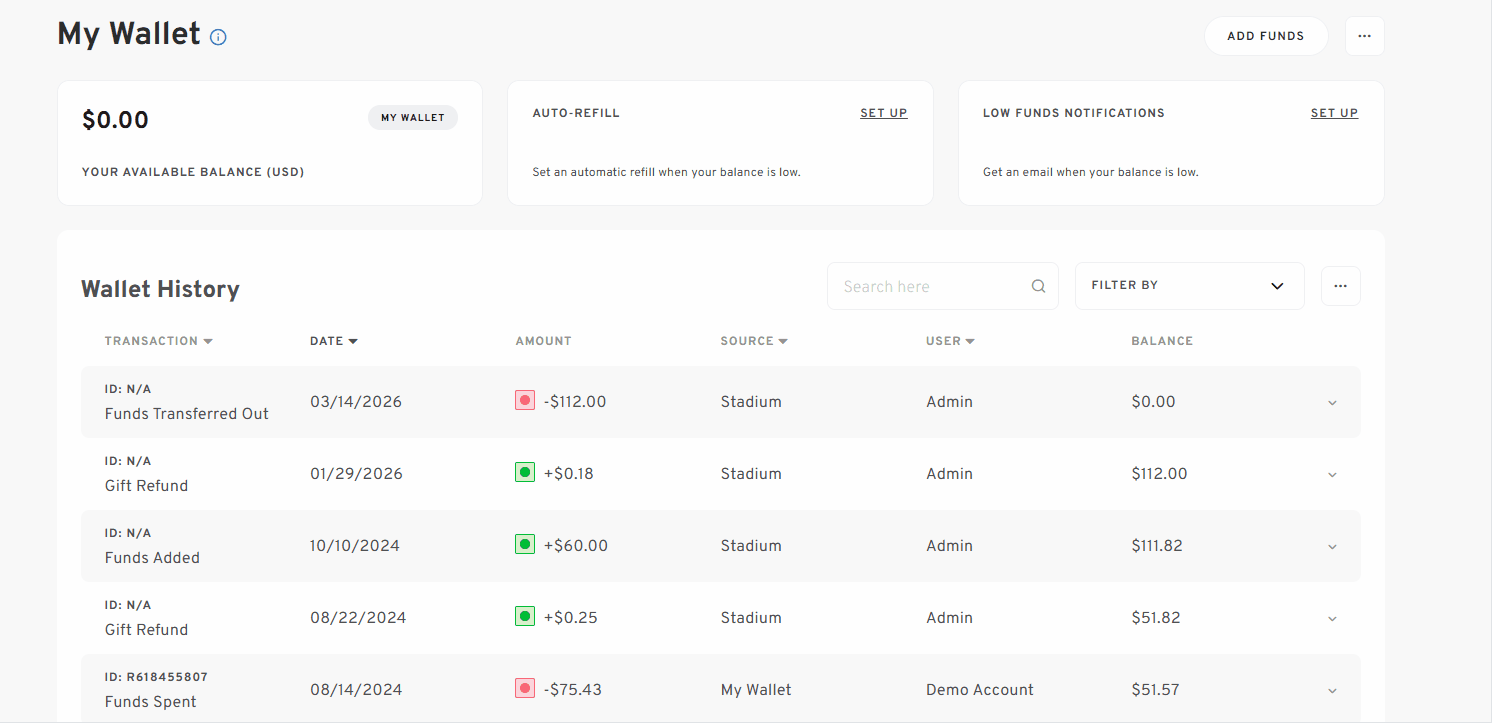Expand the Funds Transferred Out row
1492x723 pixels.
[1332, 403]
